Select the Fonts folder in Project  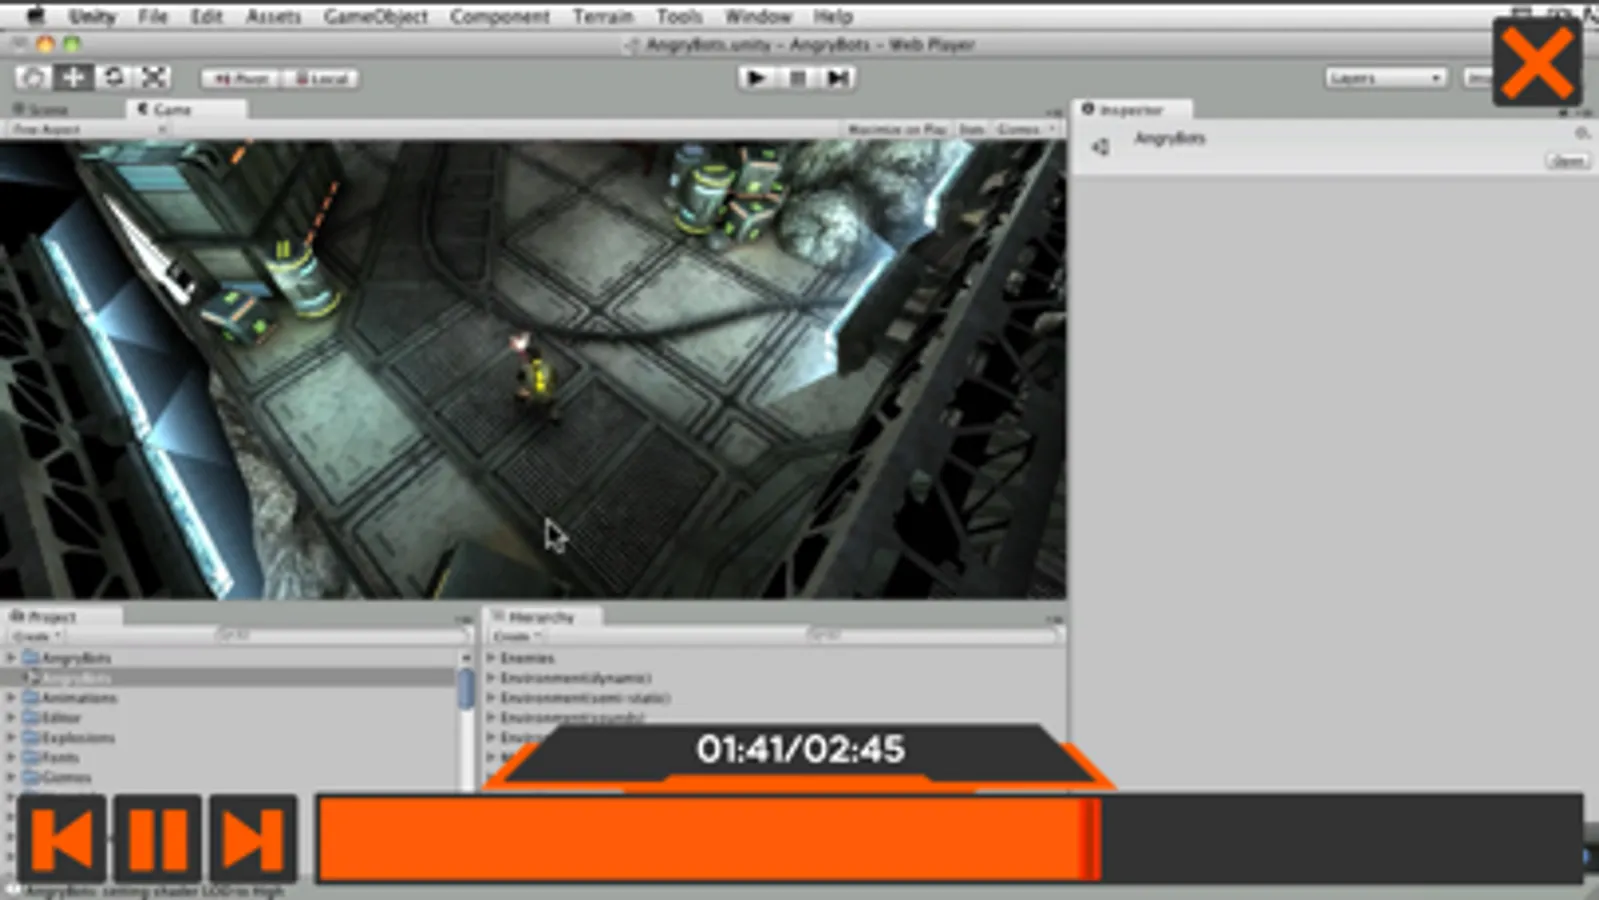pos(229,758)
